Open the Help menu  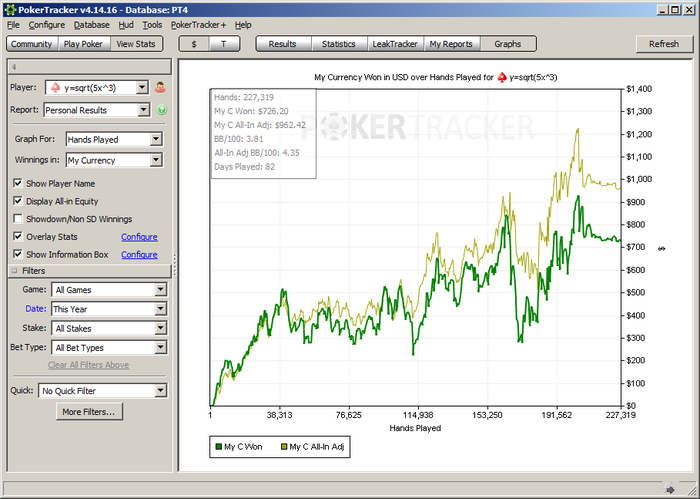[243, 25]
